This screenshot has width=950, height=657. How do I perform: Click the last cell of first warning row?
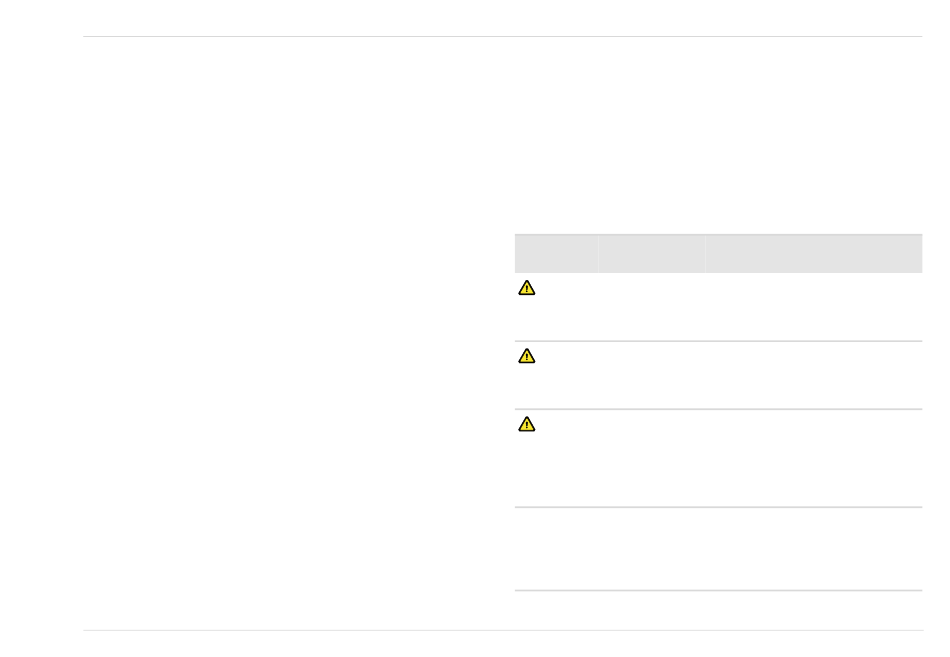[x=814, y=307]
